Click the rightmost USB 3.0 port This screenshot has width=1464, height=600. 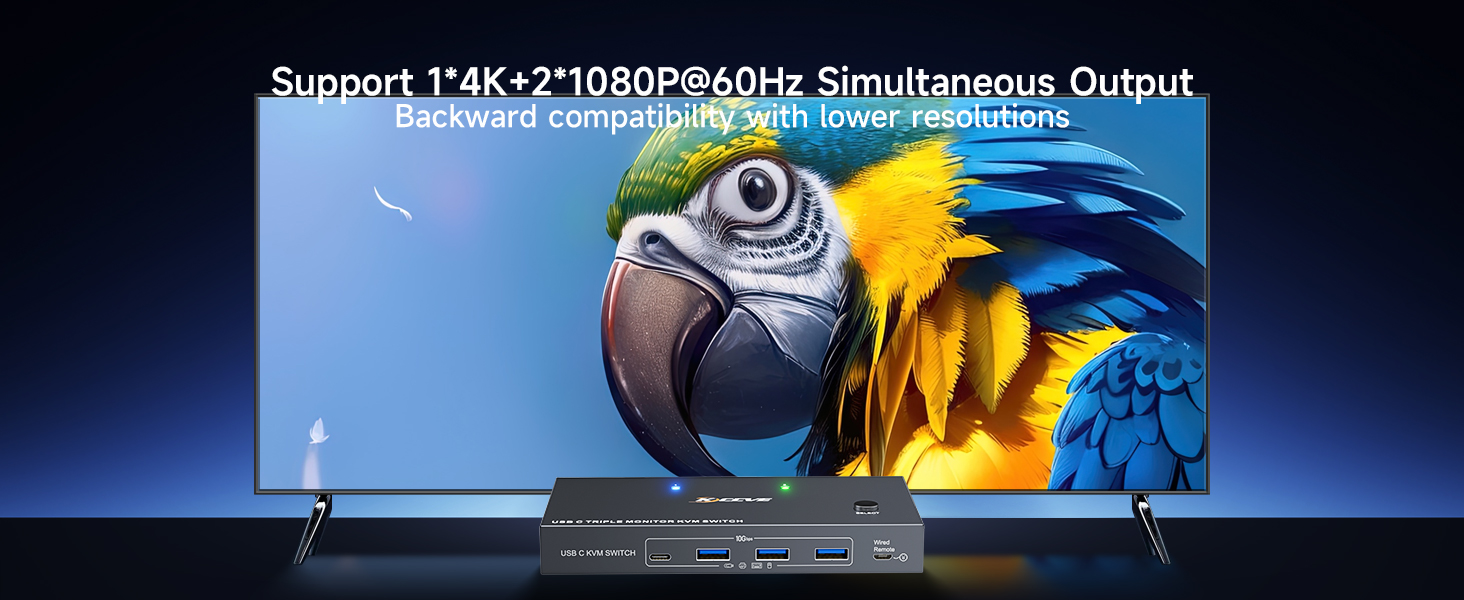[x=830, y=553]
